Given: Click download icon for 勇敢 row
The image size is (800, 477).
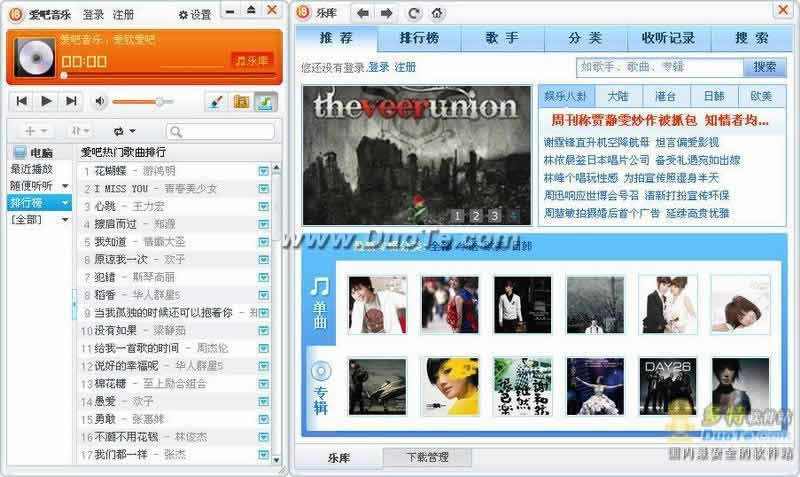Looking at the screenshot, I should (263, 419).
